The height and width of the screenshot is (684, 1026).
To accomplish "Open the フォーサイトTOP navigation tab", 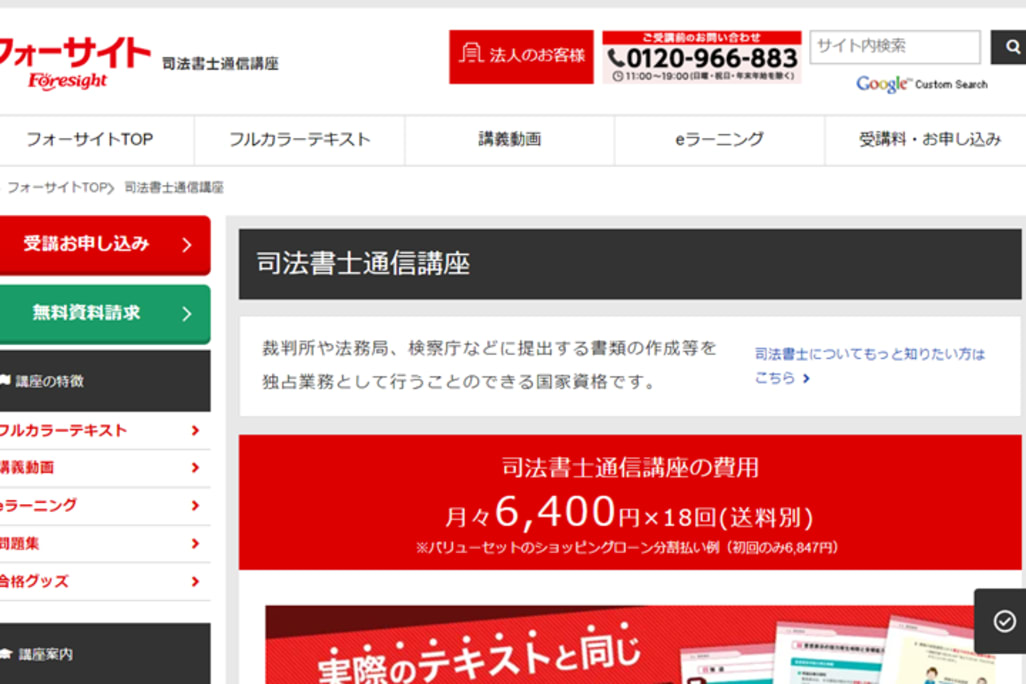I will click(90, 140).
